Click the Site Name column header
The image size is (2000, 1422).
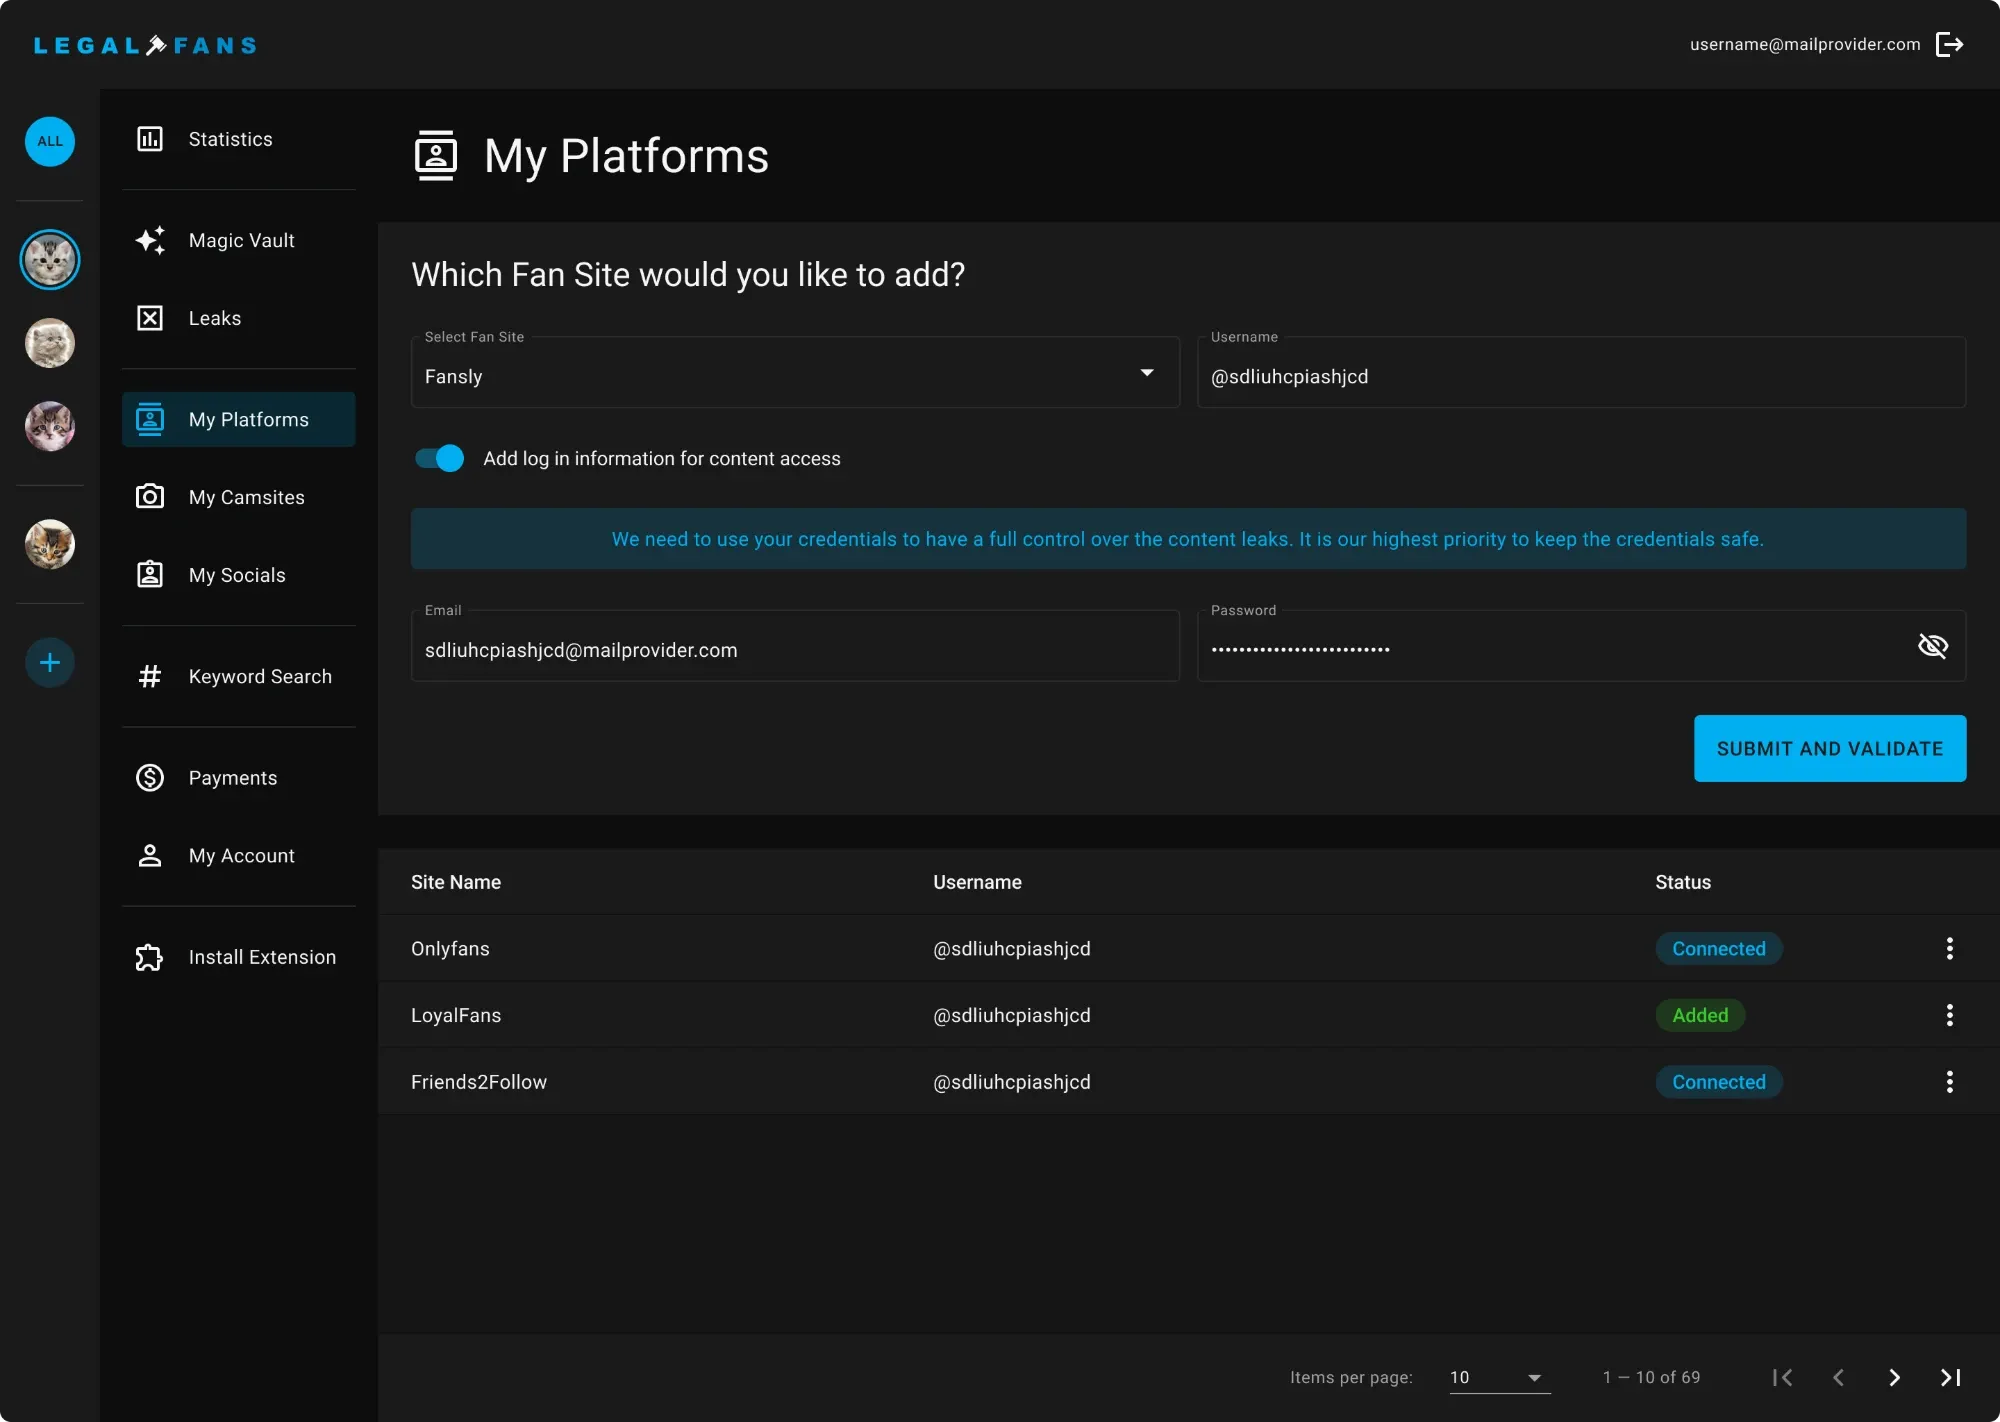pyautogui.click(x=456, y=882)
